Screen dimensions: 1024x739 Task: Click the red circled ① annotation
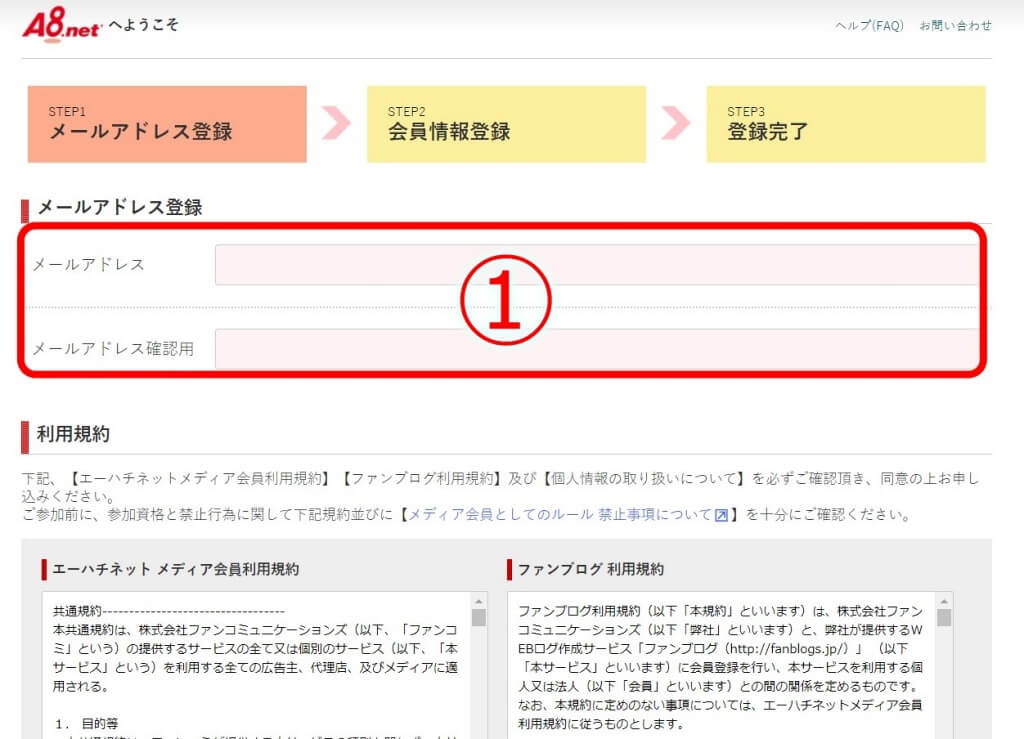click(507, 300)
